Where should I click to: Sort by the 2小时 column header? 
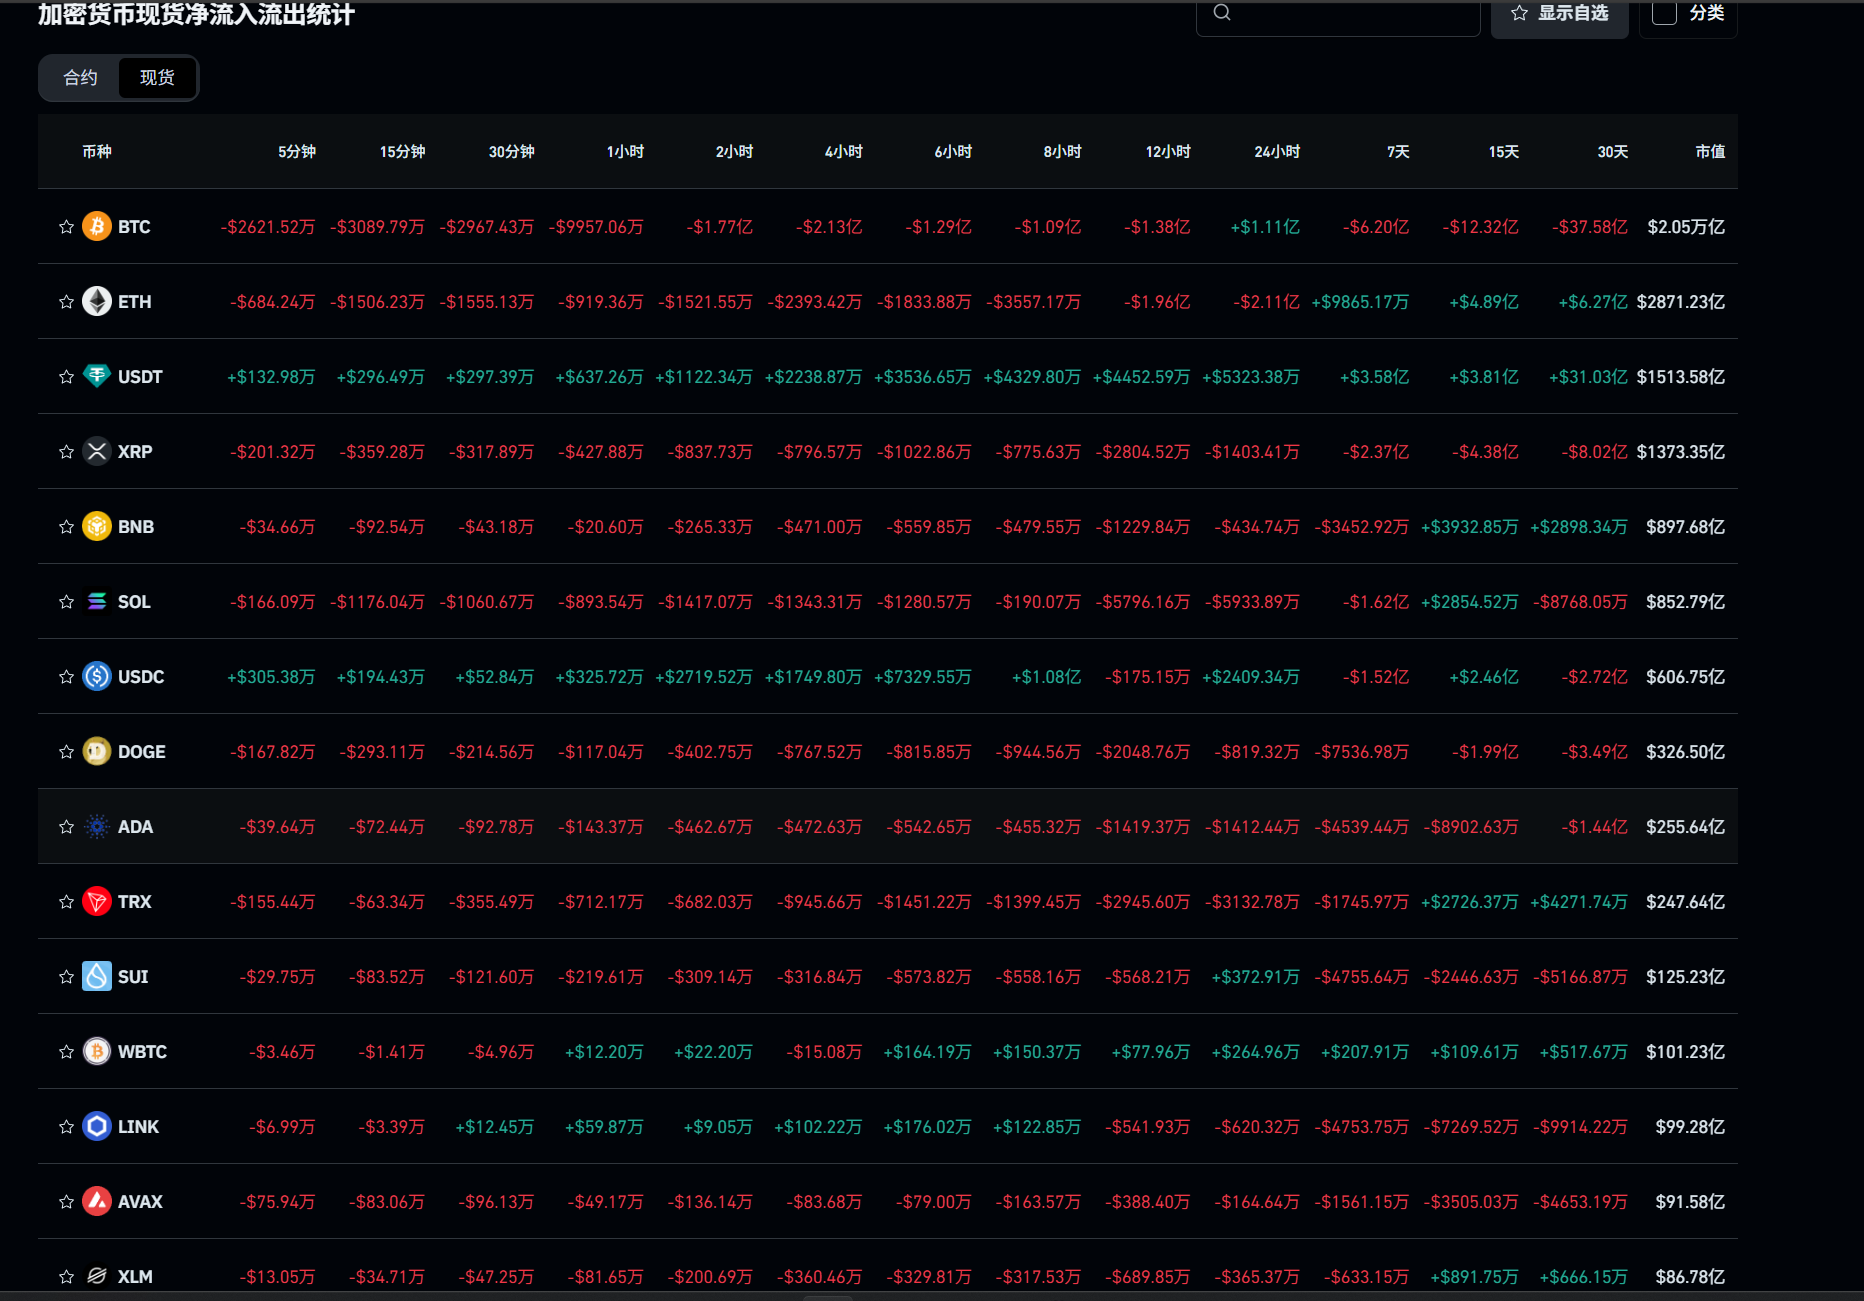(734, 152)
